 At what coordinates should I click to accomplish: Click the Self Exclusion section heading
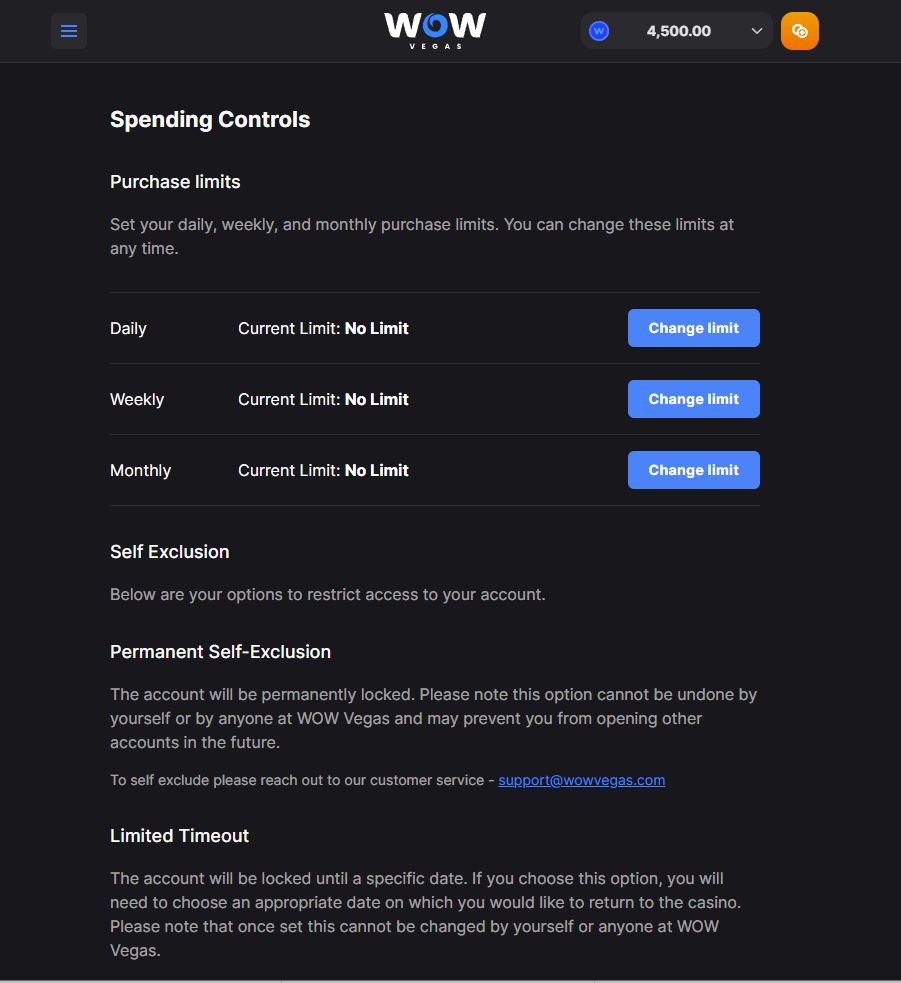[169, 552]
